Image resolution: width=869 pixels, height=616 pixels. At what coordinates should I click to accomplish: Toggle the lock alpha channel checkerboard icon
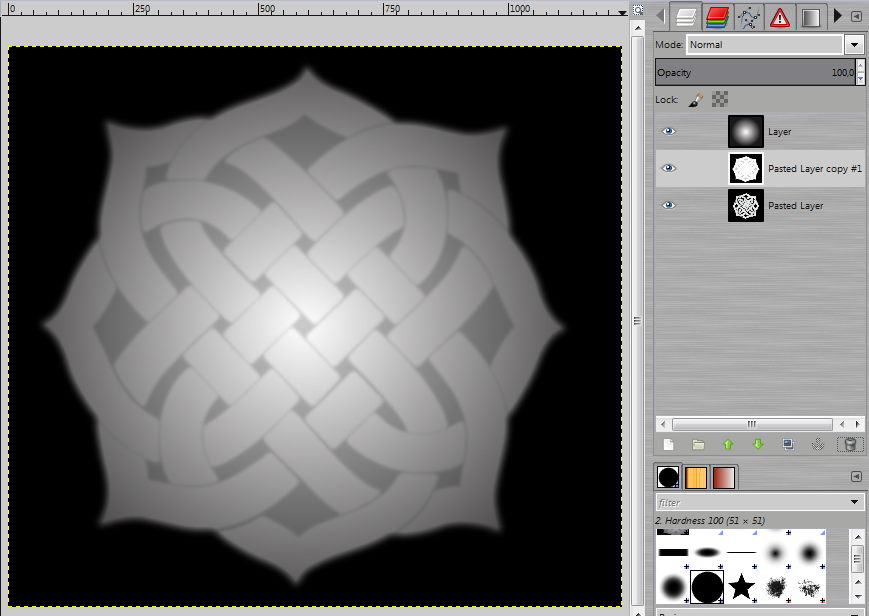[720, 99]
